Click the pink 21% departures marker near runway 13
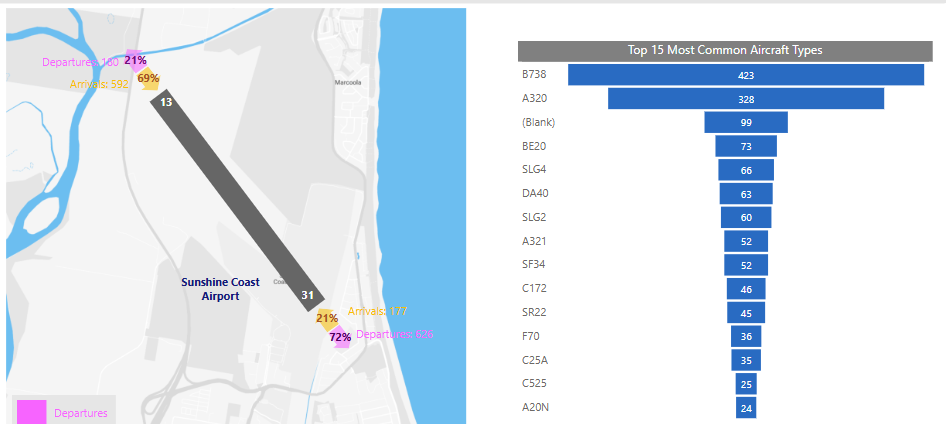Image resolution: width=946 pixels, height=424 pixels. pyautogui.click(x=133, y=61)
